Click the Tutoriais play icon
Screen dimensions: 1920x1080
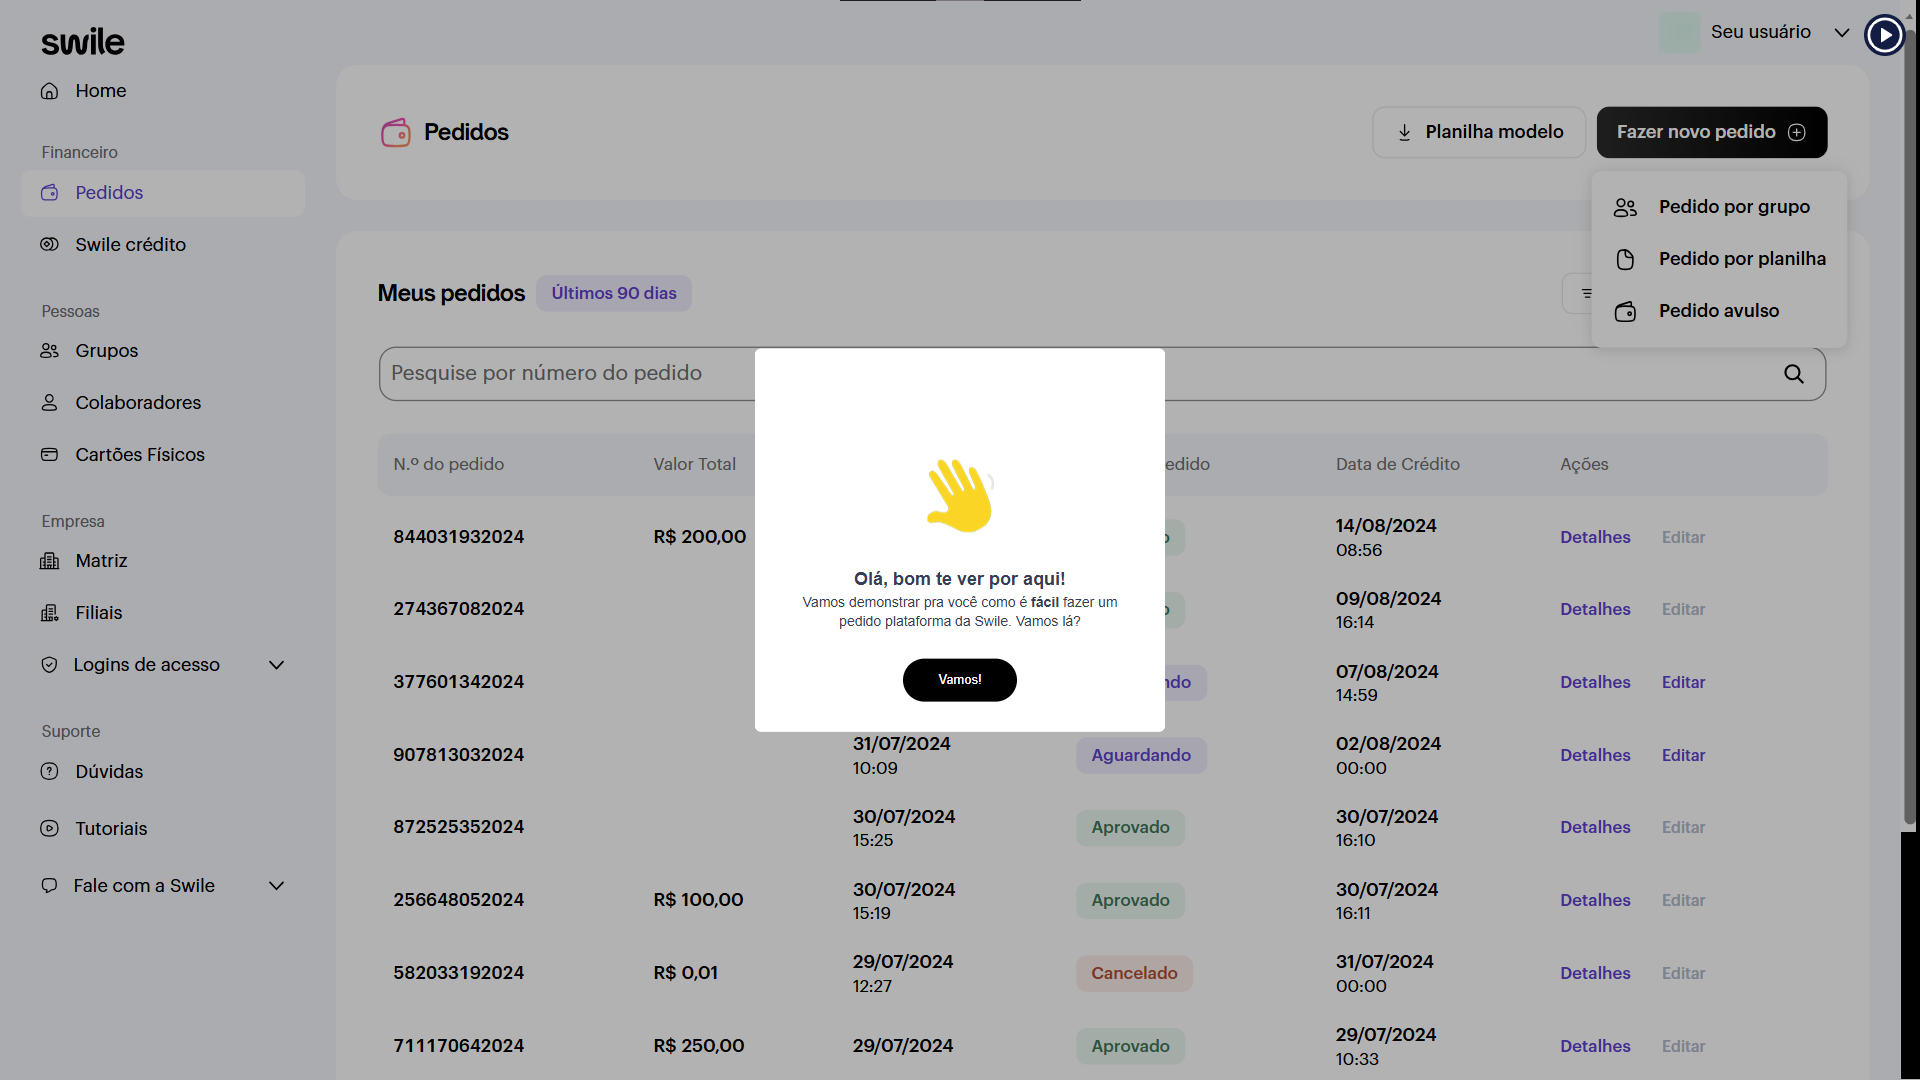click(49, 829)
